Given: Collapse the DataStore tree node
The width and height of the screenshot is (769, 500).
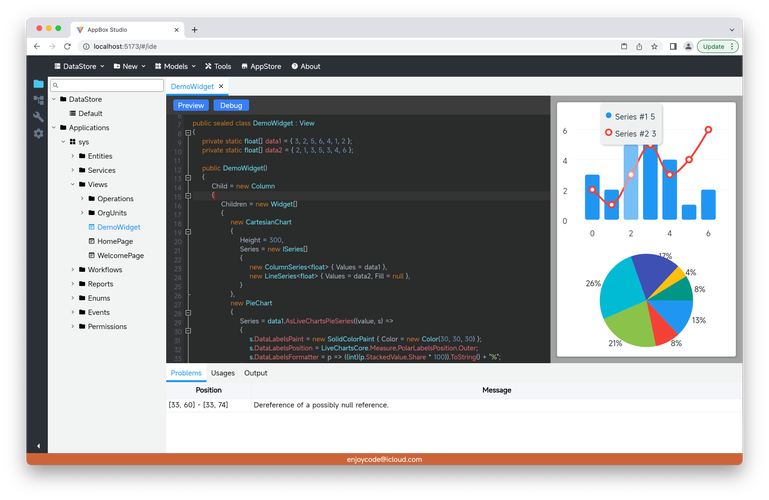Looking at the screenshot, I should pos(54,99).
